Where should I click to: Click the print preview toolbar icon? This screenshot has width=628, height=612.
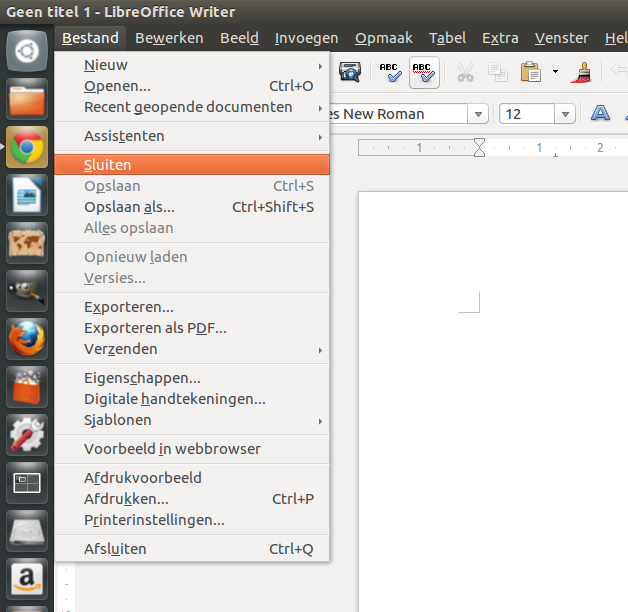tap(350, 72)
